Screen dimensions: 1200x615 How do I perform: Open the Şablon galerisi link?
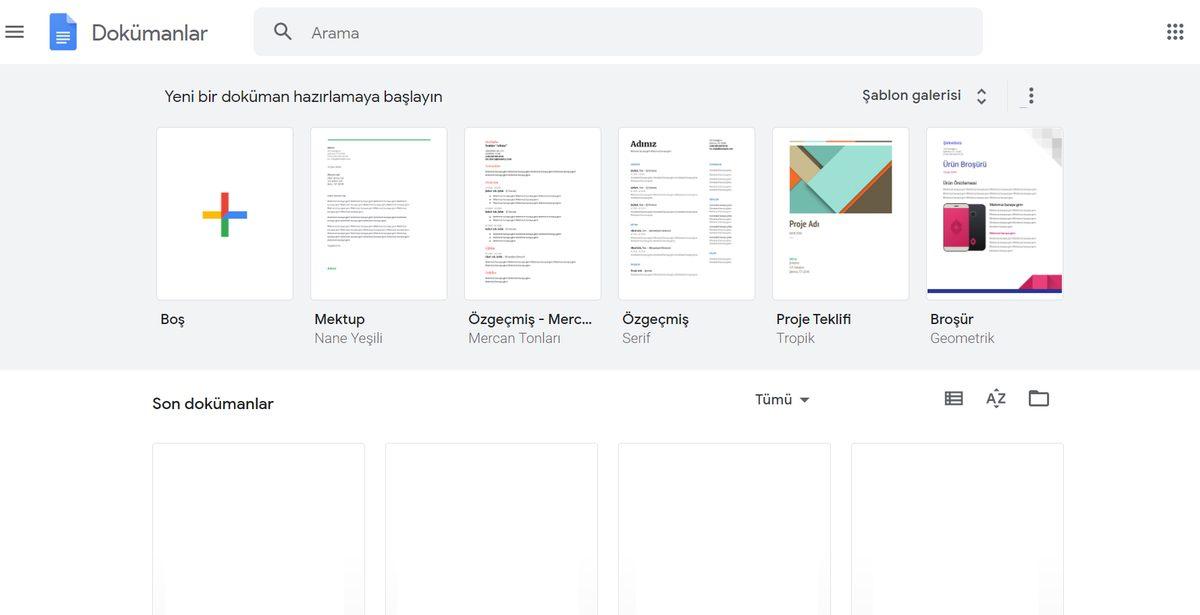911,94
